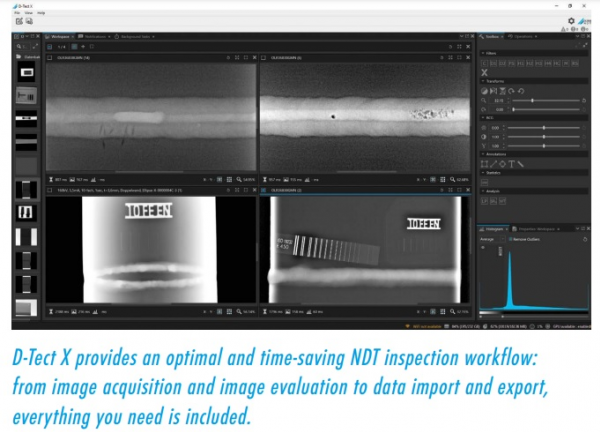Viewport: 600px width, 432px height.
Task: Collapse the Analysis section
Action: point(483,191)
